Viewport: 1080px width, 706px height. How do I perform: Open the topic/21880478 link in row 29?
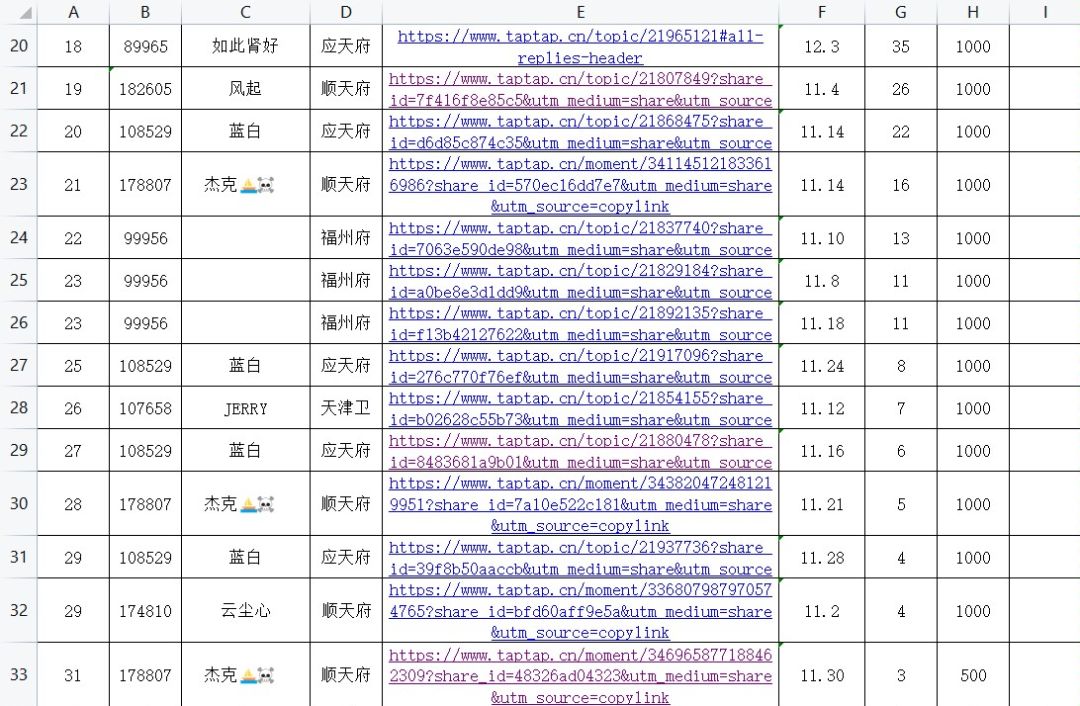click(581, 451)
